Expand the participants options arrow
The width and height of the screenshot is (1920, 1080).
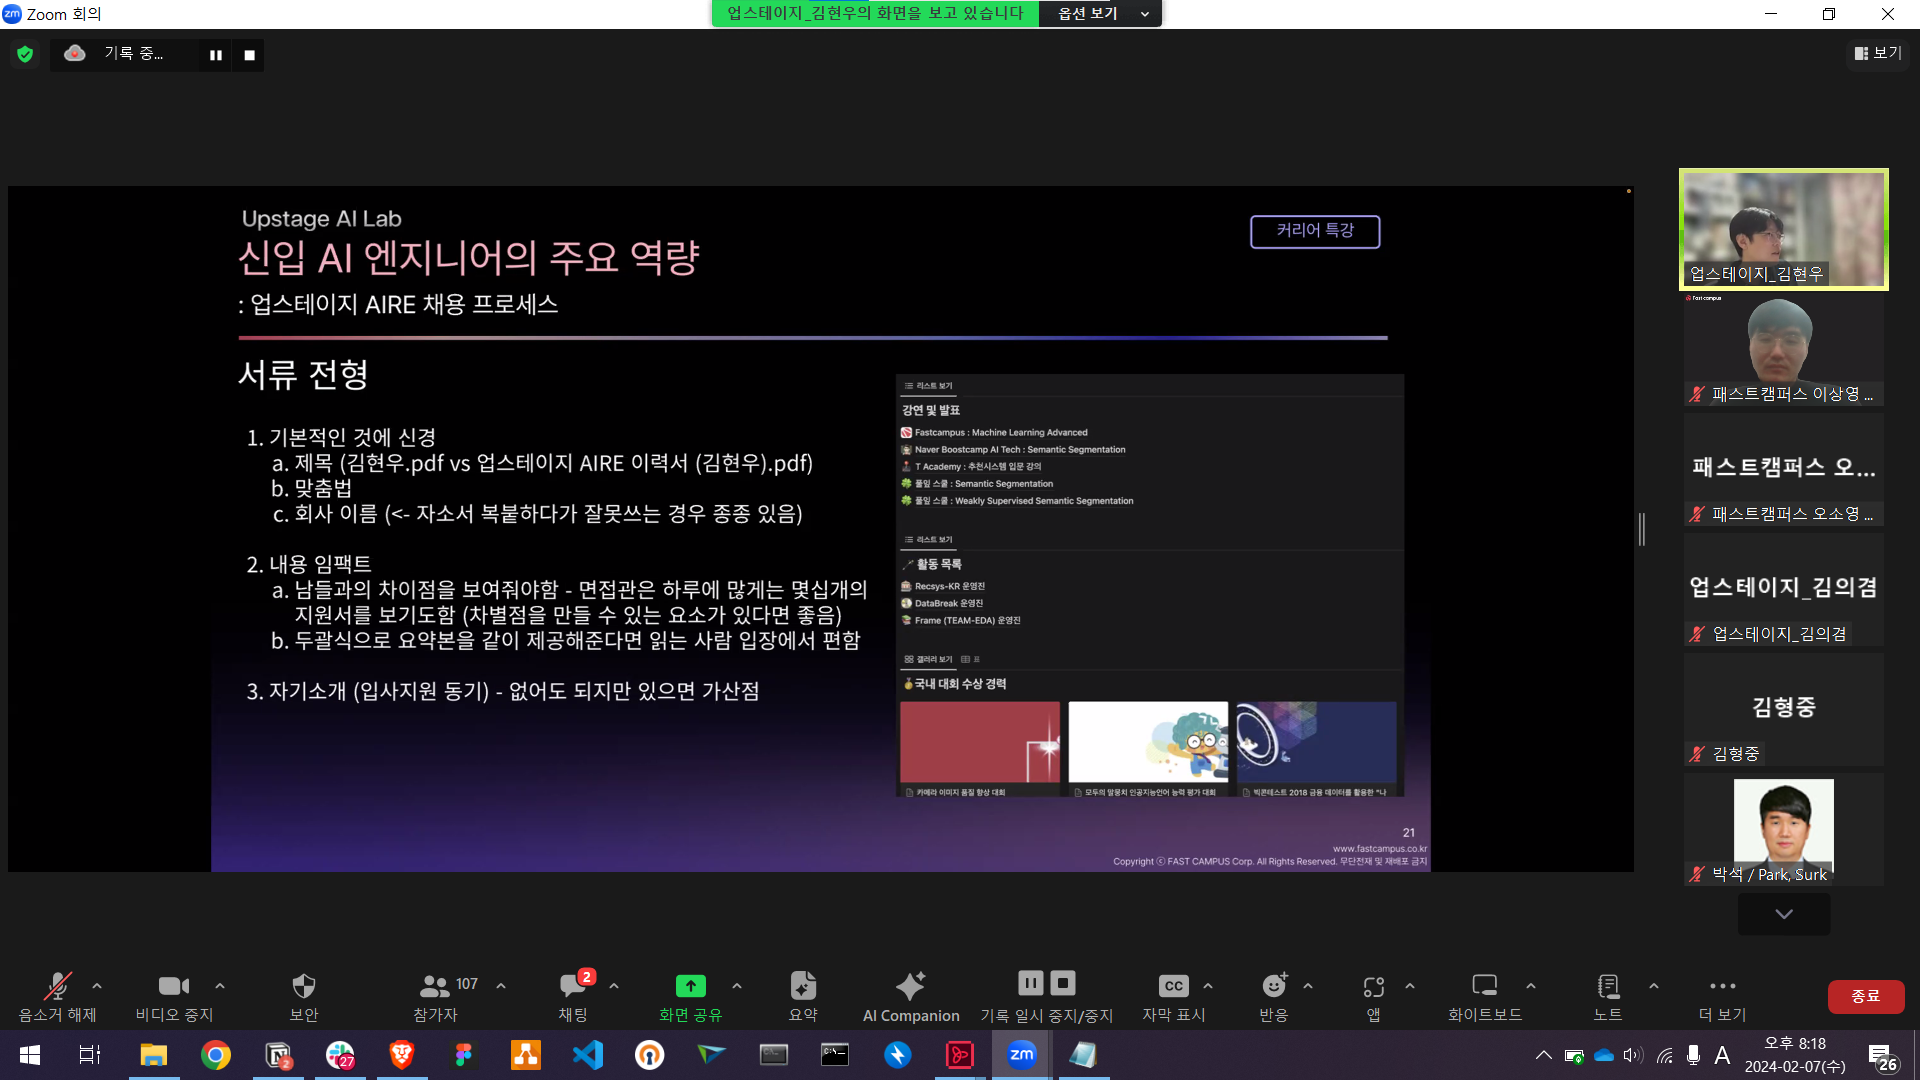tap(501, 986)
